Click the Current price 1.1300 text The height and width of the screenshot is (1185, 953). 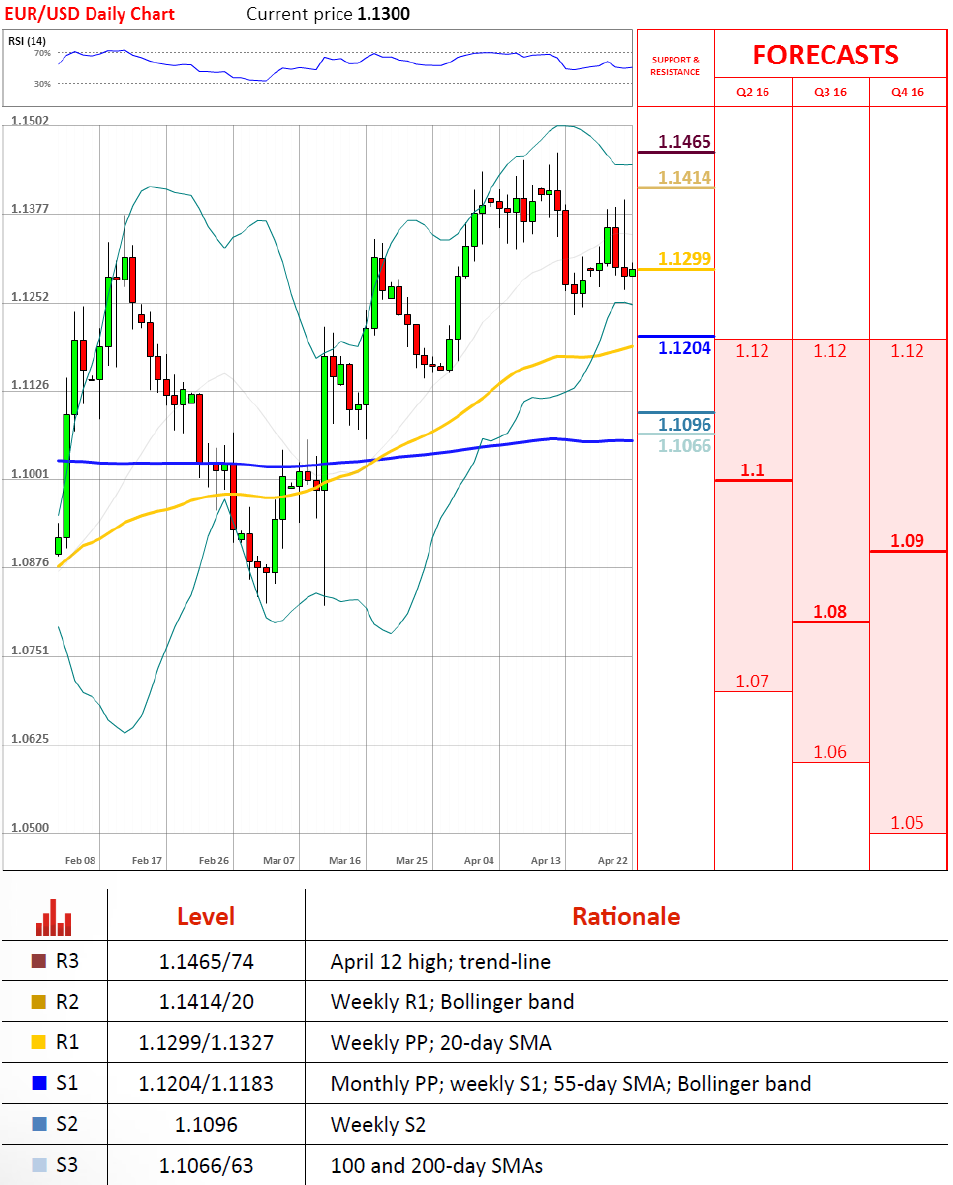(328, 14)
